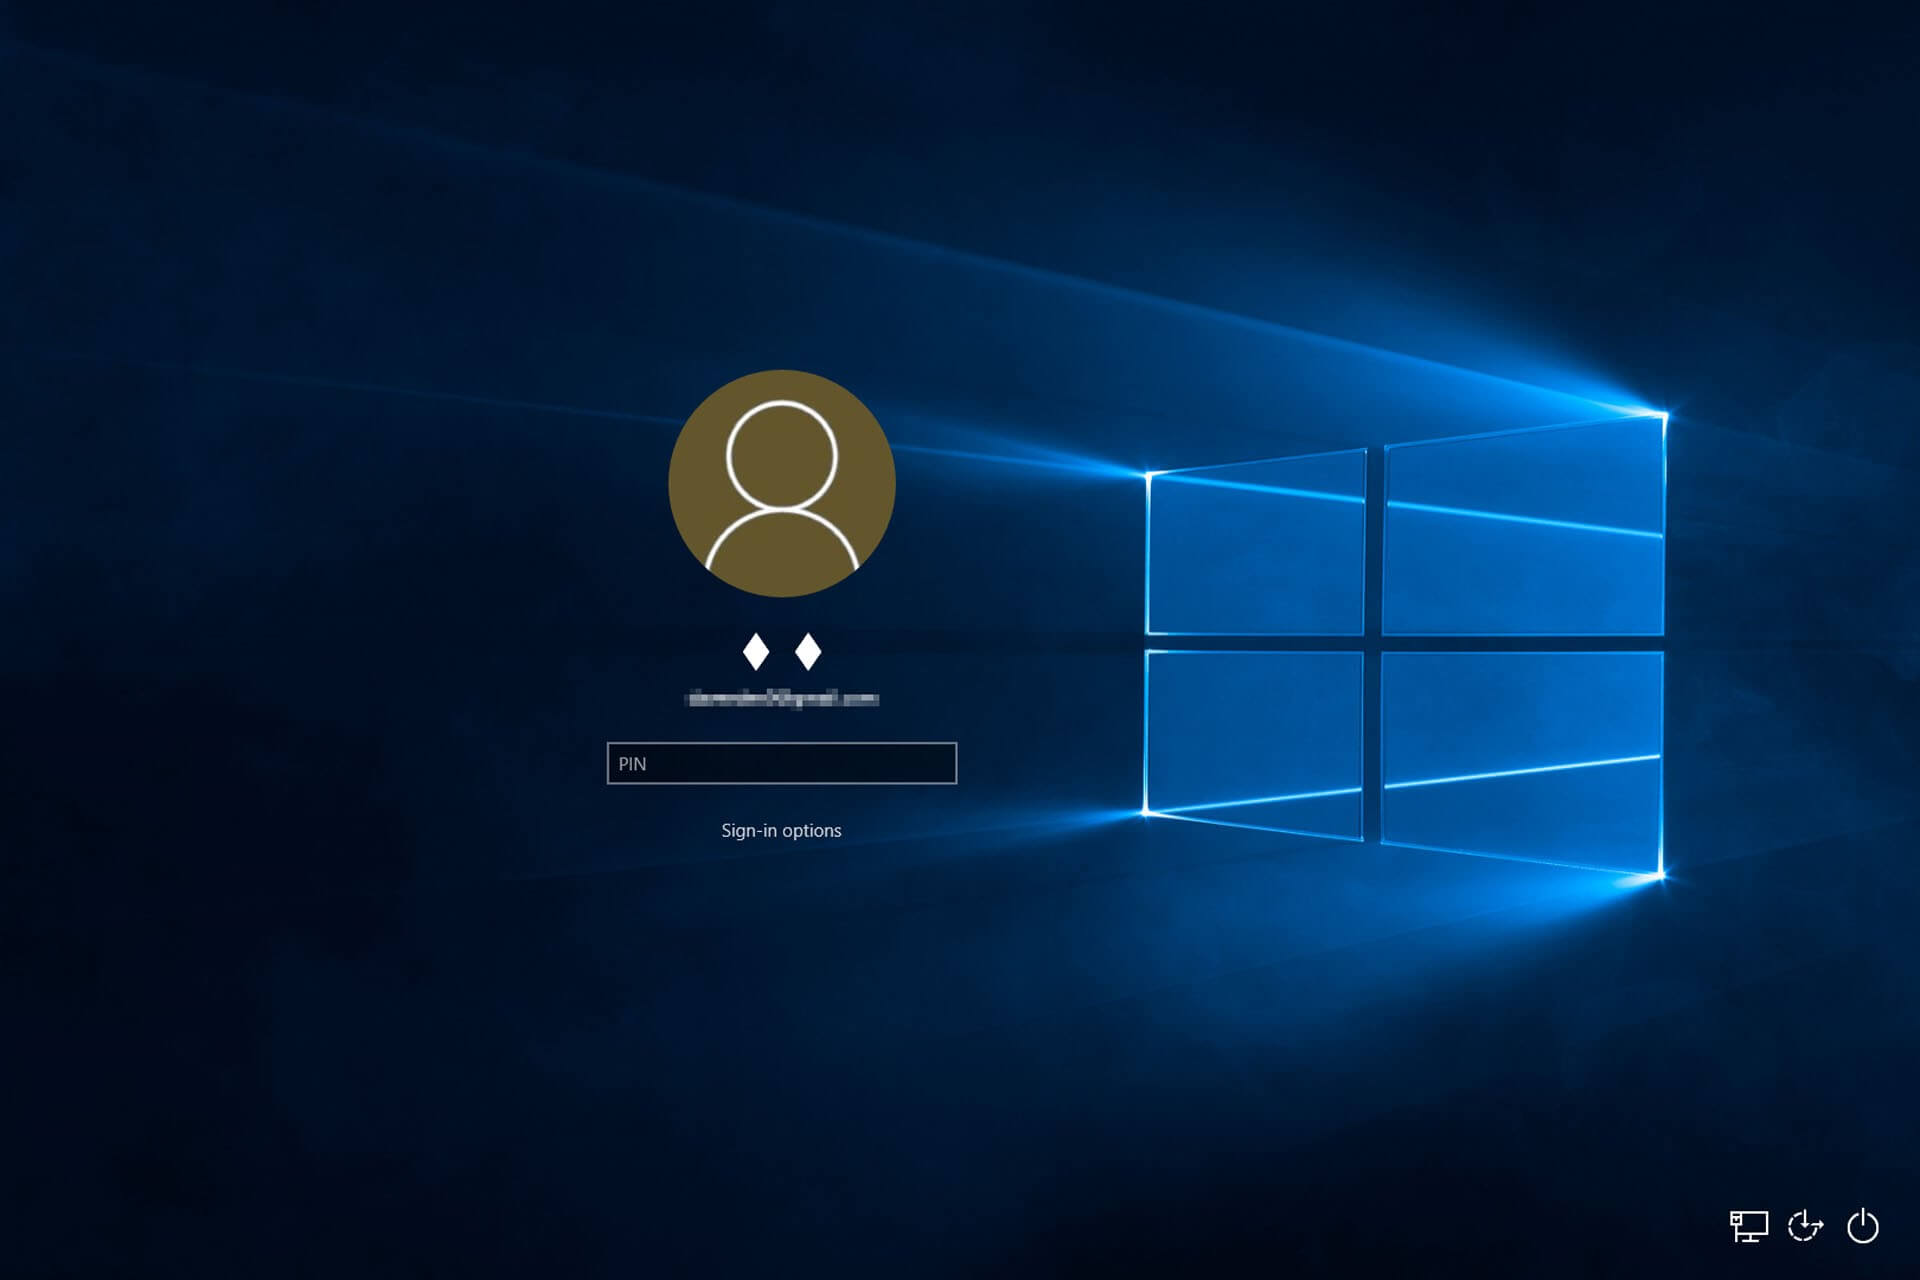Viewport: 1920px width, 1280px height.
Task: Open the Ease of Access icon
Action: pyautogui.click(x=1805, y=1225)
